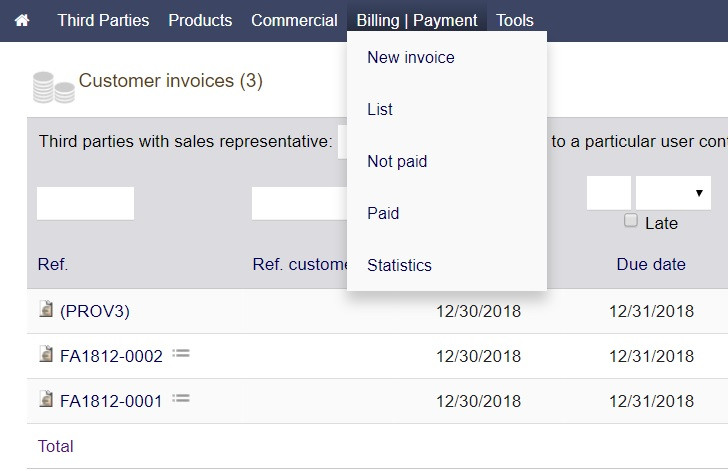The image size is (728, 471).
Task: Click the invoice icon beside FA1812-0002
Action: [x=46, y=355]
